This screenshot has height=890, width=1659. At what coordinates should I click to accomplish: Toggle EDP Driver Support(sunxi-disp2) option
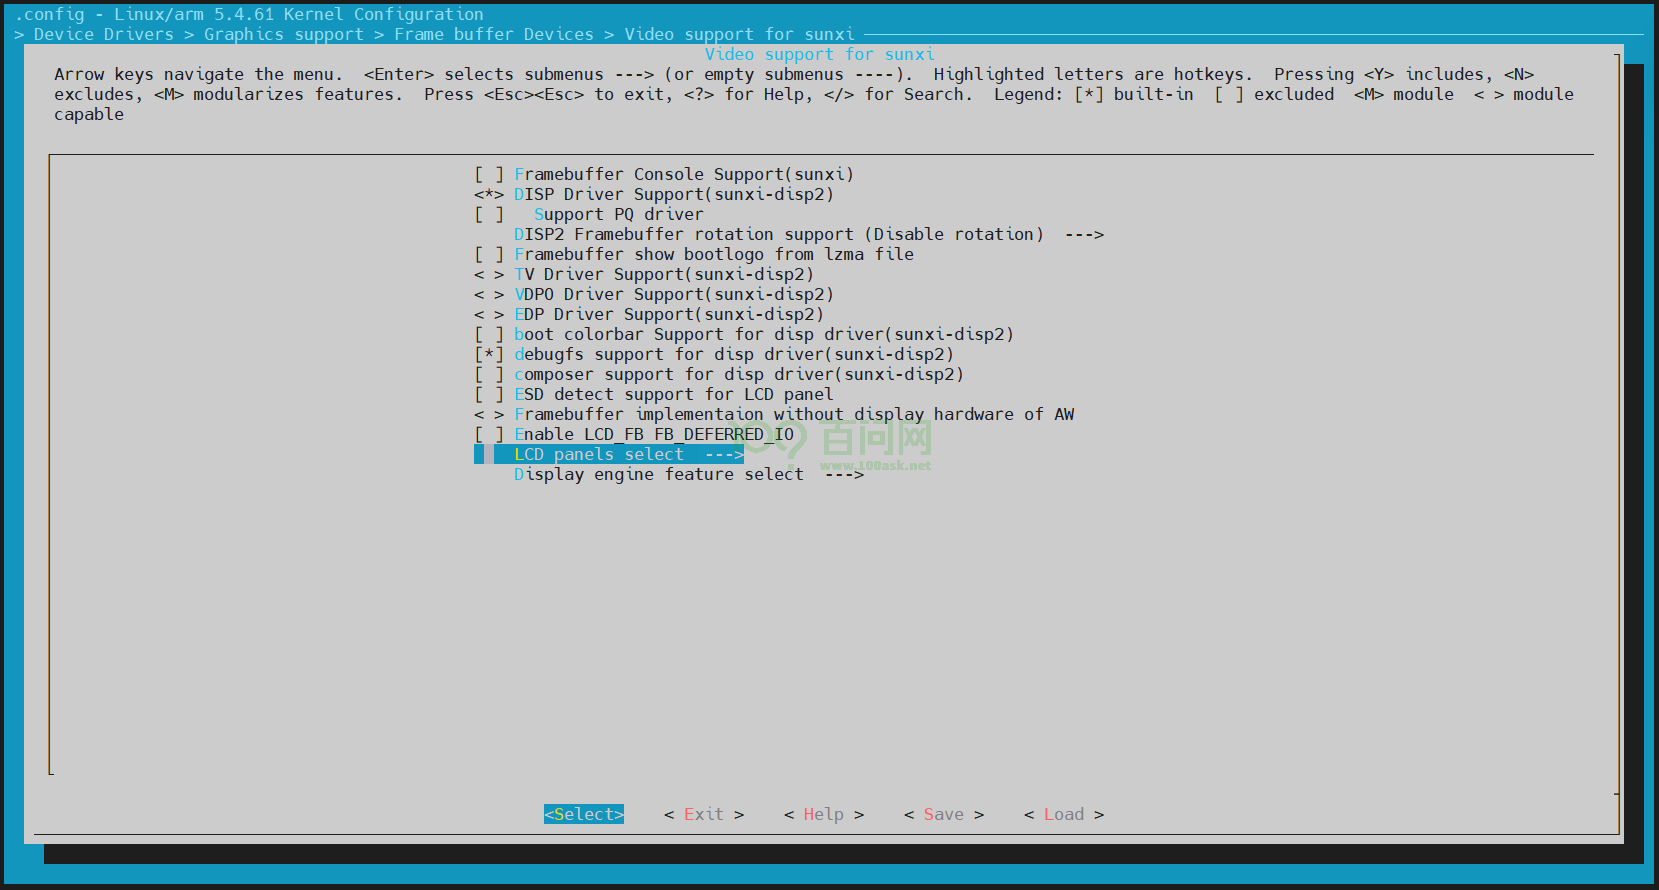tap(668, 314)
